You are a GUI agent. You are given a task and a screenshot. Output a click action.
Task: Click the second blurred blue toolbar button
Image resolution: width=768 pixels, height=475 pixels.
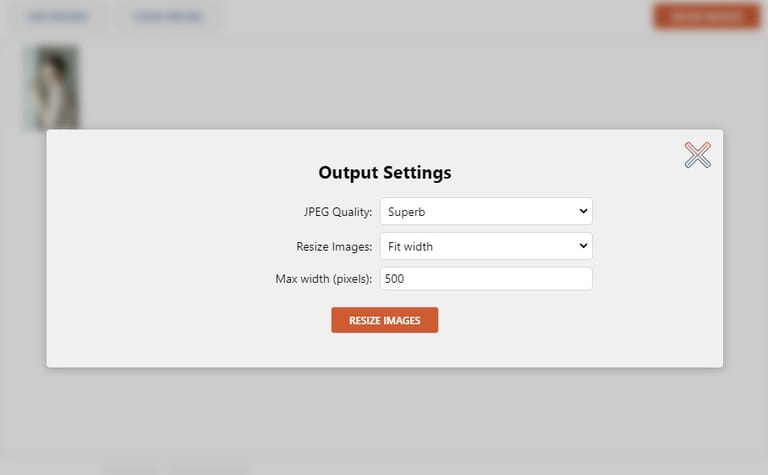(x=168, y=17)
